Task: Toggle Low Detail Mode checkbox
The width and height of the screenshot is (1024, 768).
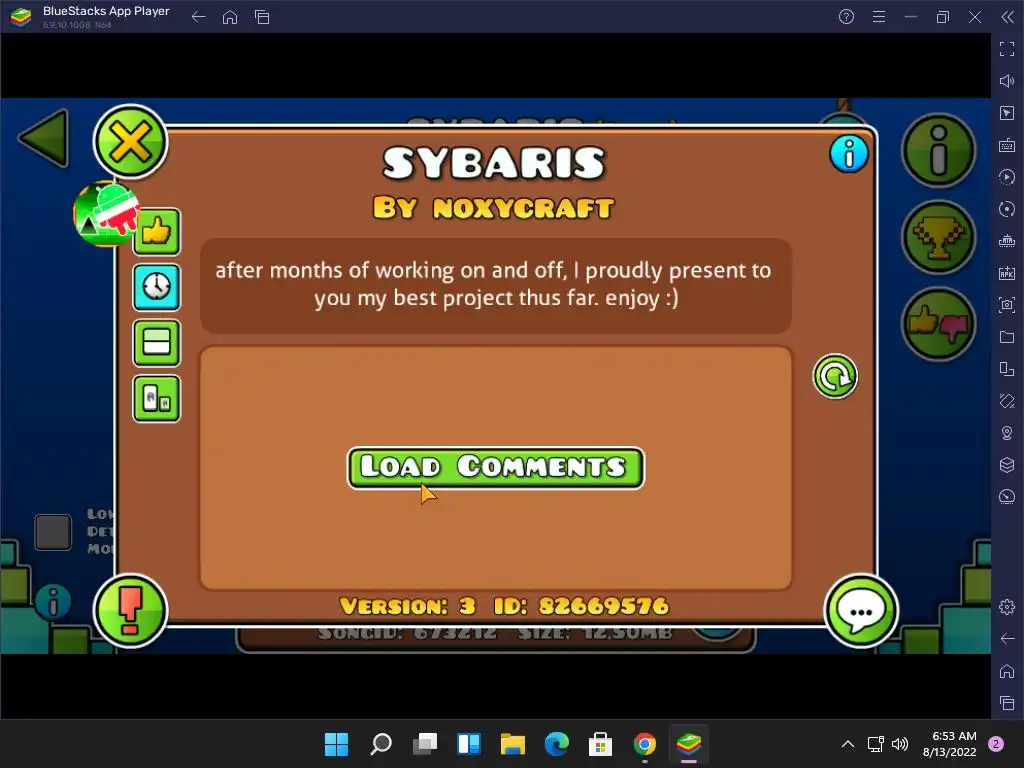Action: point(53,532)
